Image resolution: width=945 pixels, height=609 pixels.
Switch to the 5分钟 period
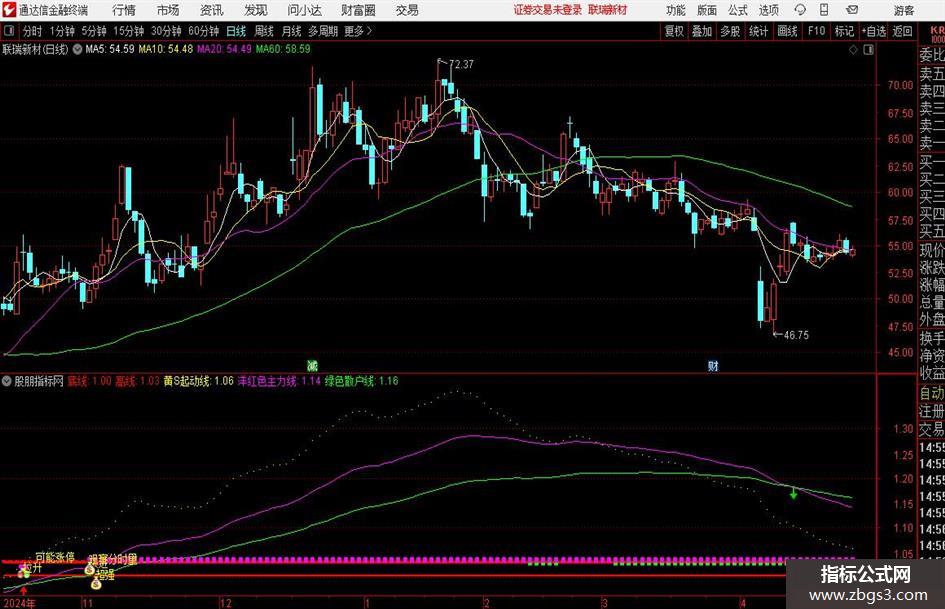click(x=94, y=31)
